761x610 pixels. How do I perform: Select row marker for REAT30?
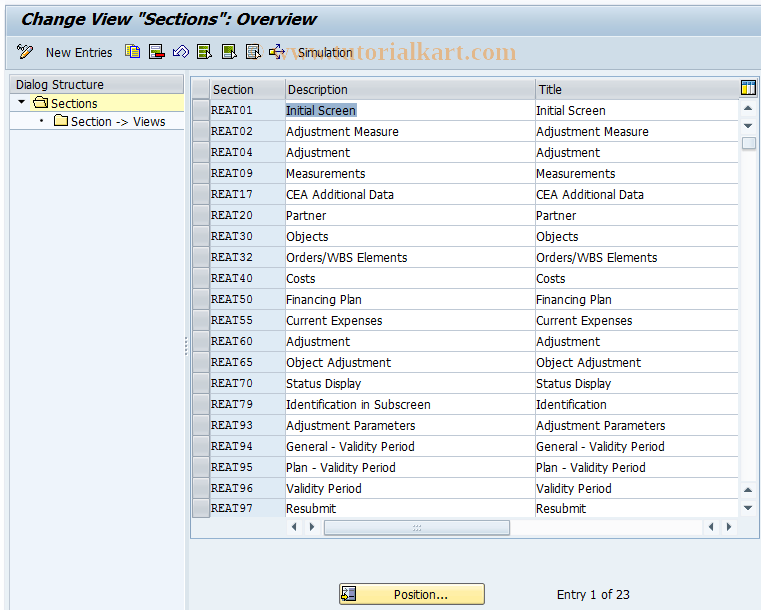coord(200,236)
